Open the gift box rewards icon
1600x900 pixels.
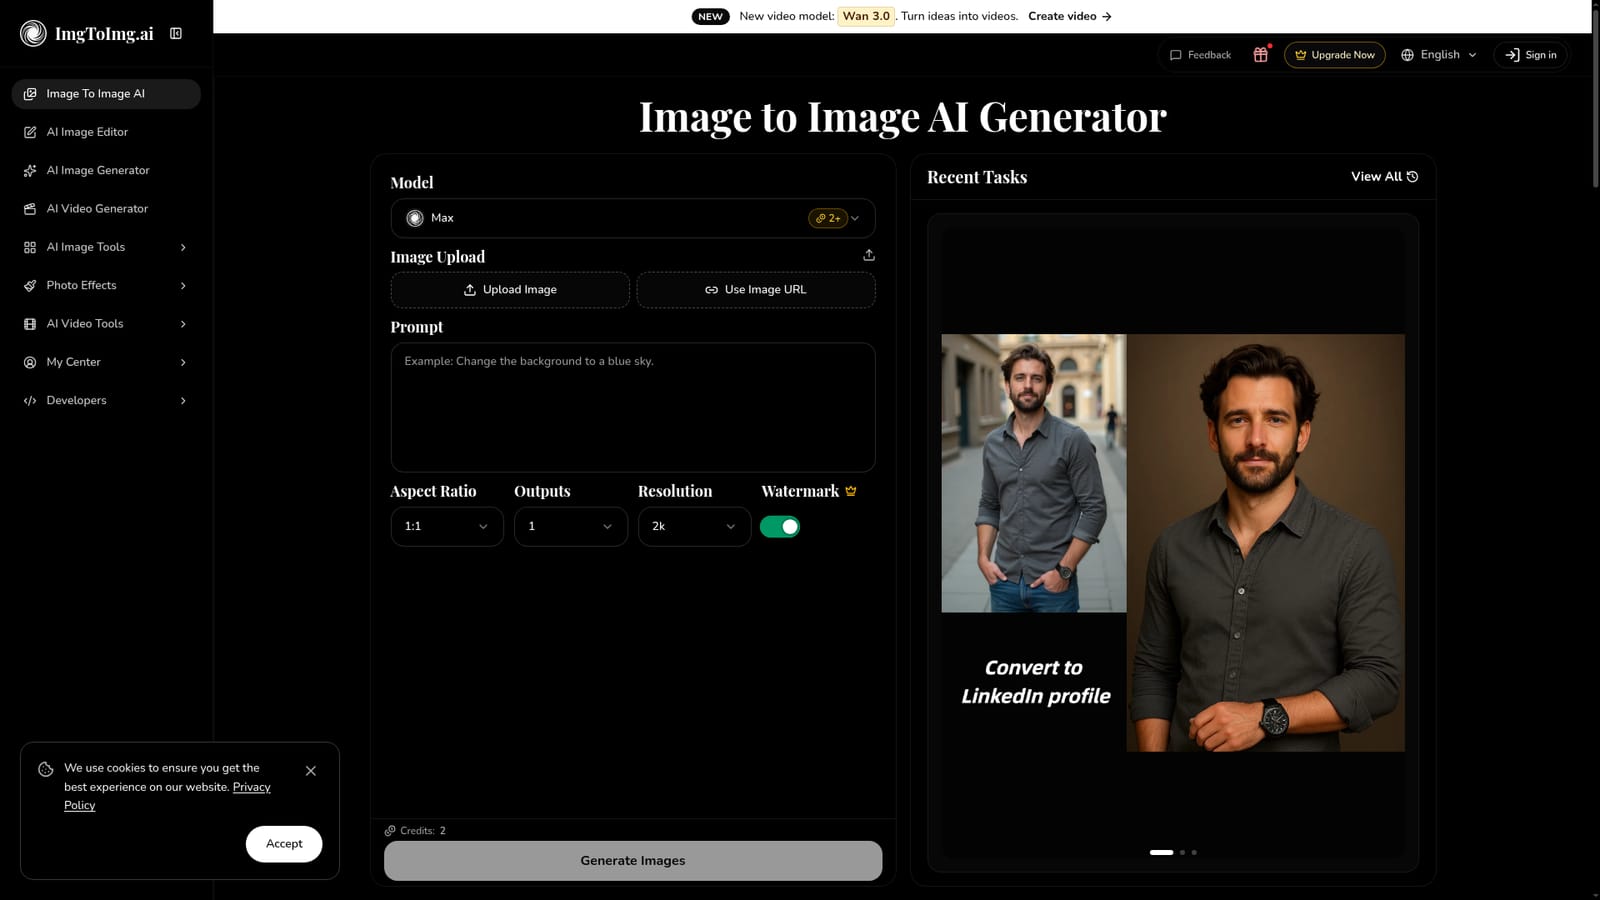[x=1260, y=55]
